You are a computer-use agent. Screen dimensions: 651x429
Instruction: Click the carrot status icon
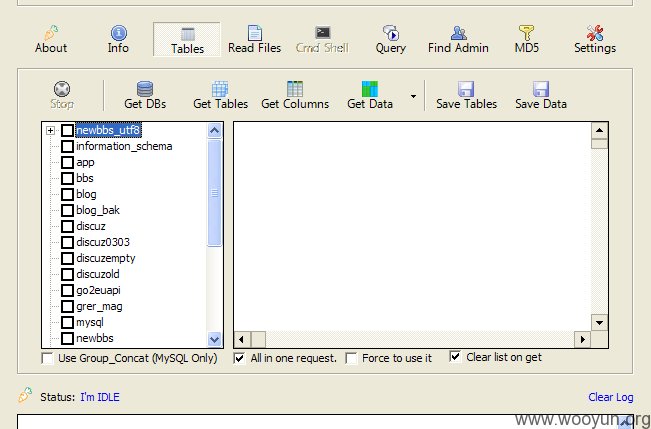25,395
